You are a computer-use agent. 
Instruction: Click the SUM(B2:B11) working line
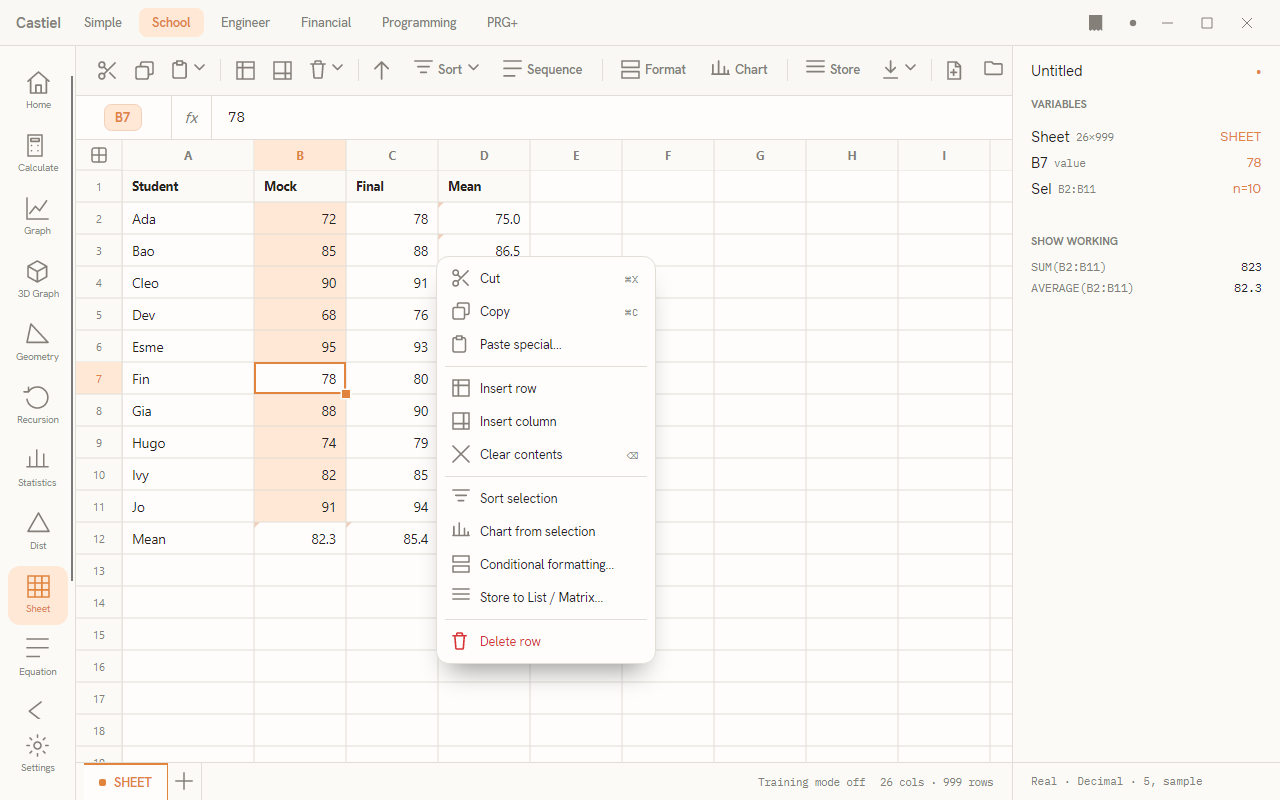[1146, 267]
